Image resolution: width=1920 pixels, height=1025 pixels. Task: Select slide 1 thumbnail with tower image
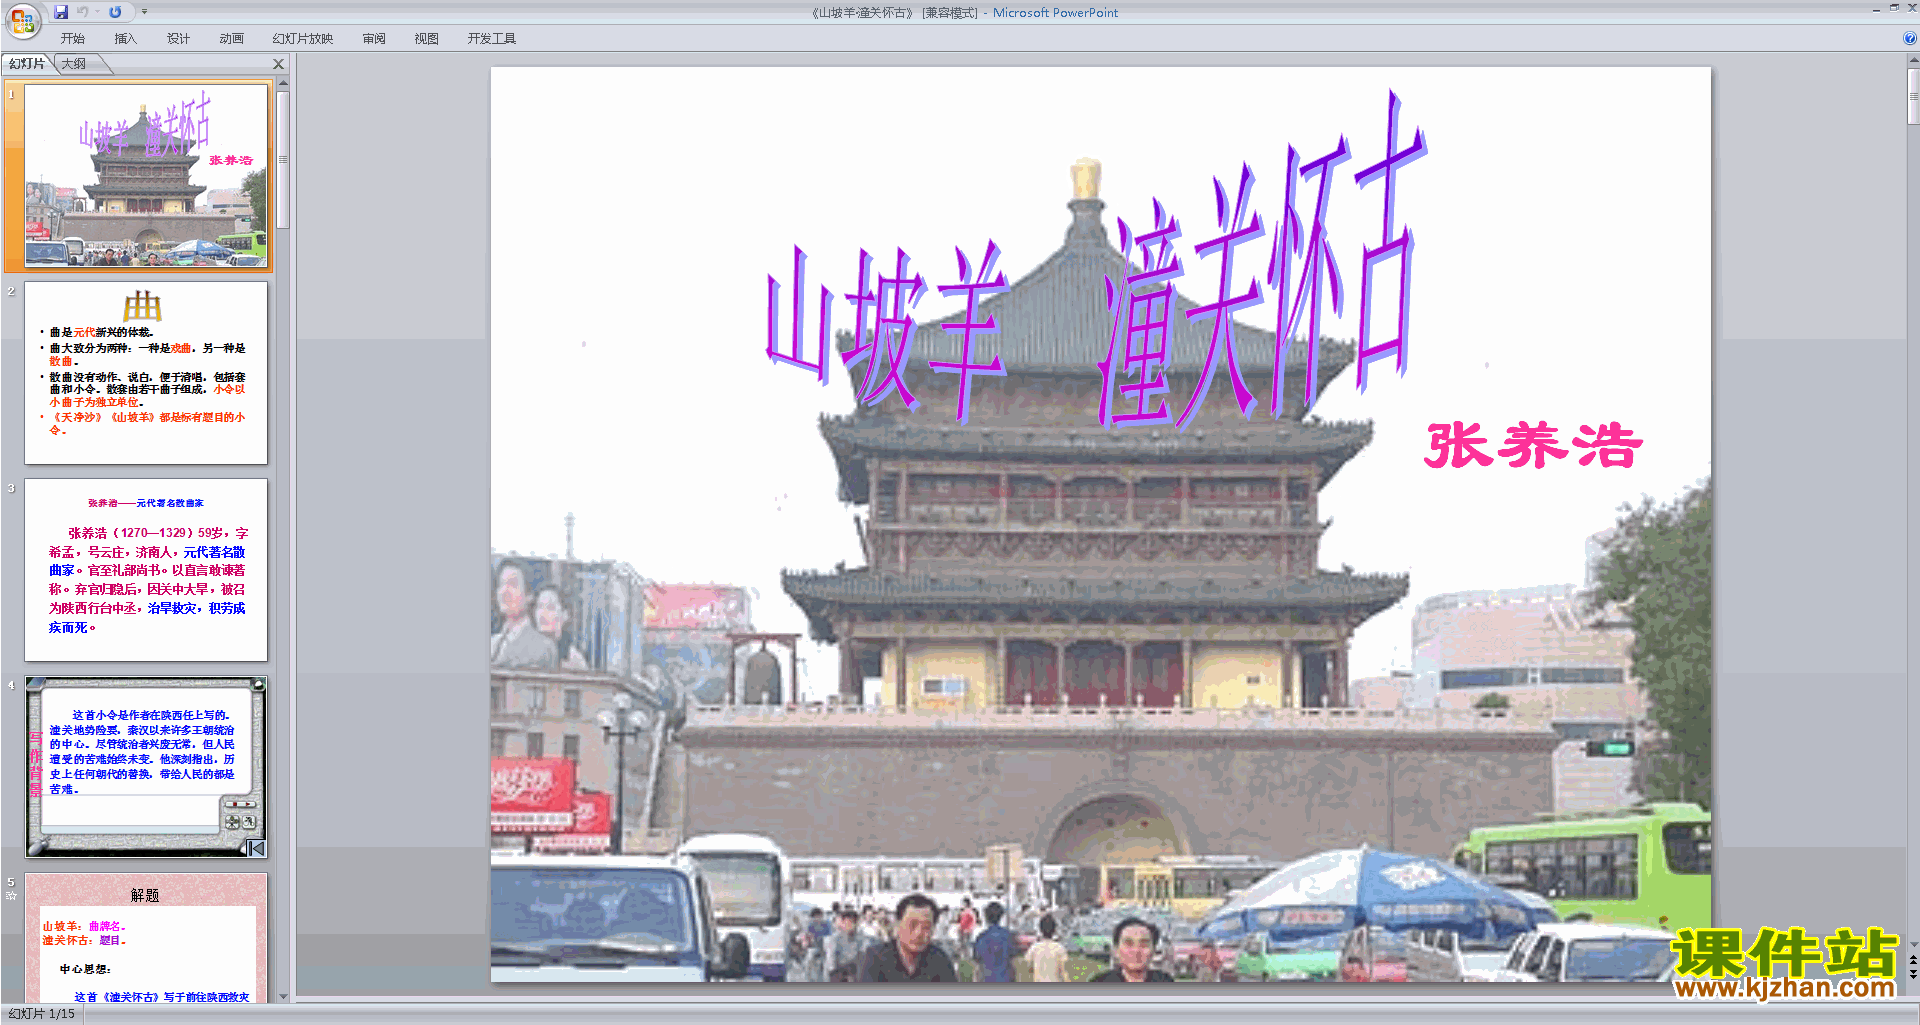pos(146,176)
